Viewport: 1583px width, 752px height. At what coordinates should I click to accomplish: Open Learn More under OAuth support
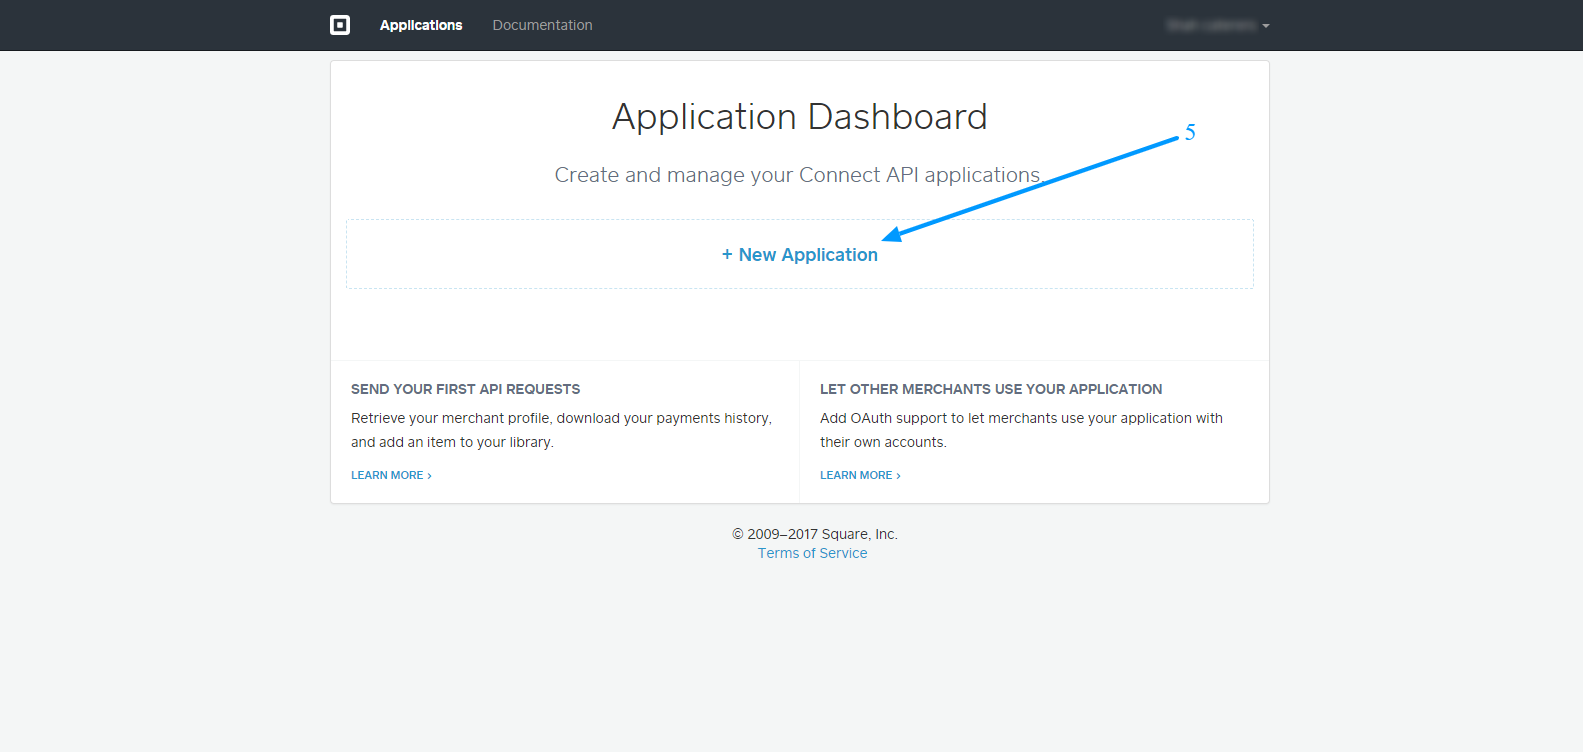(856, 475)
